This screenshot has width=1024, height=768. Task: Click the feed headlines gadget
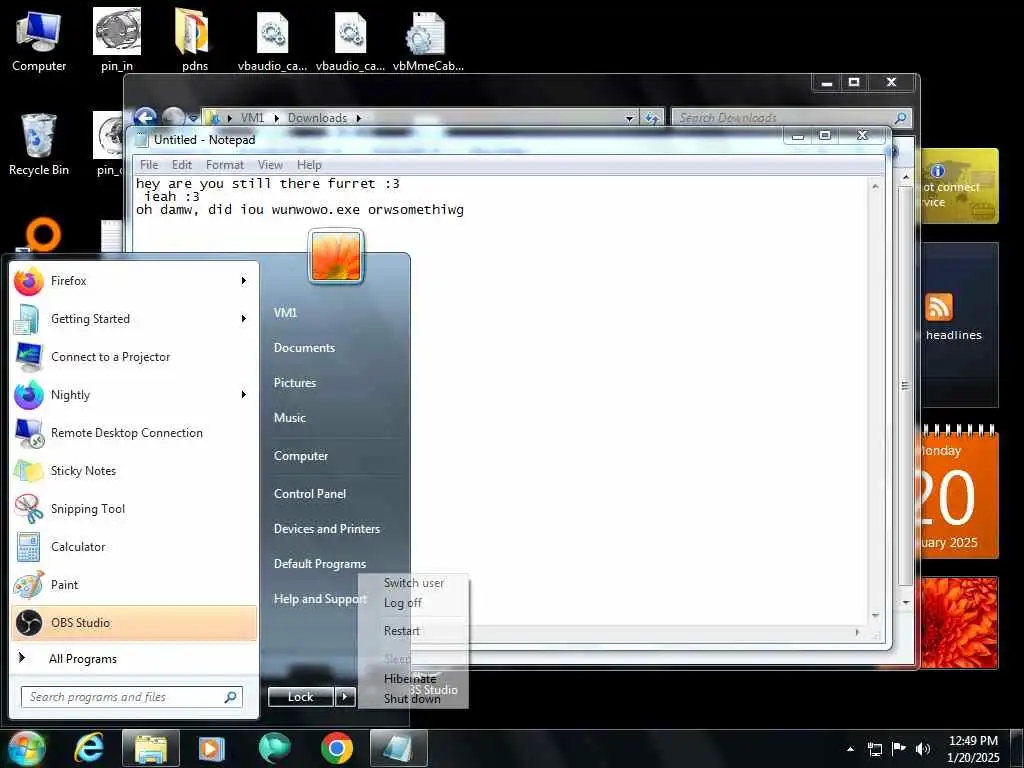(959, 325)
